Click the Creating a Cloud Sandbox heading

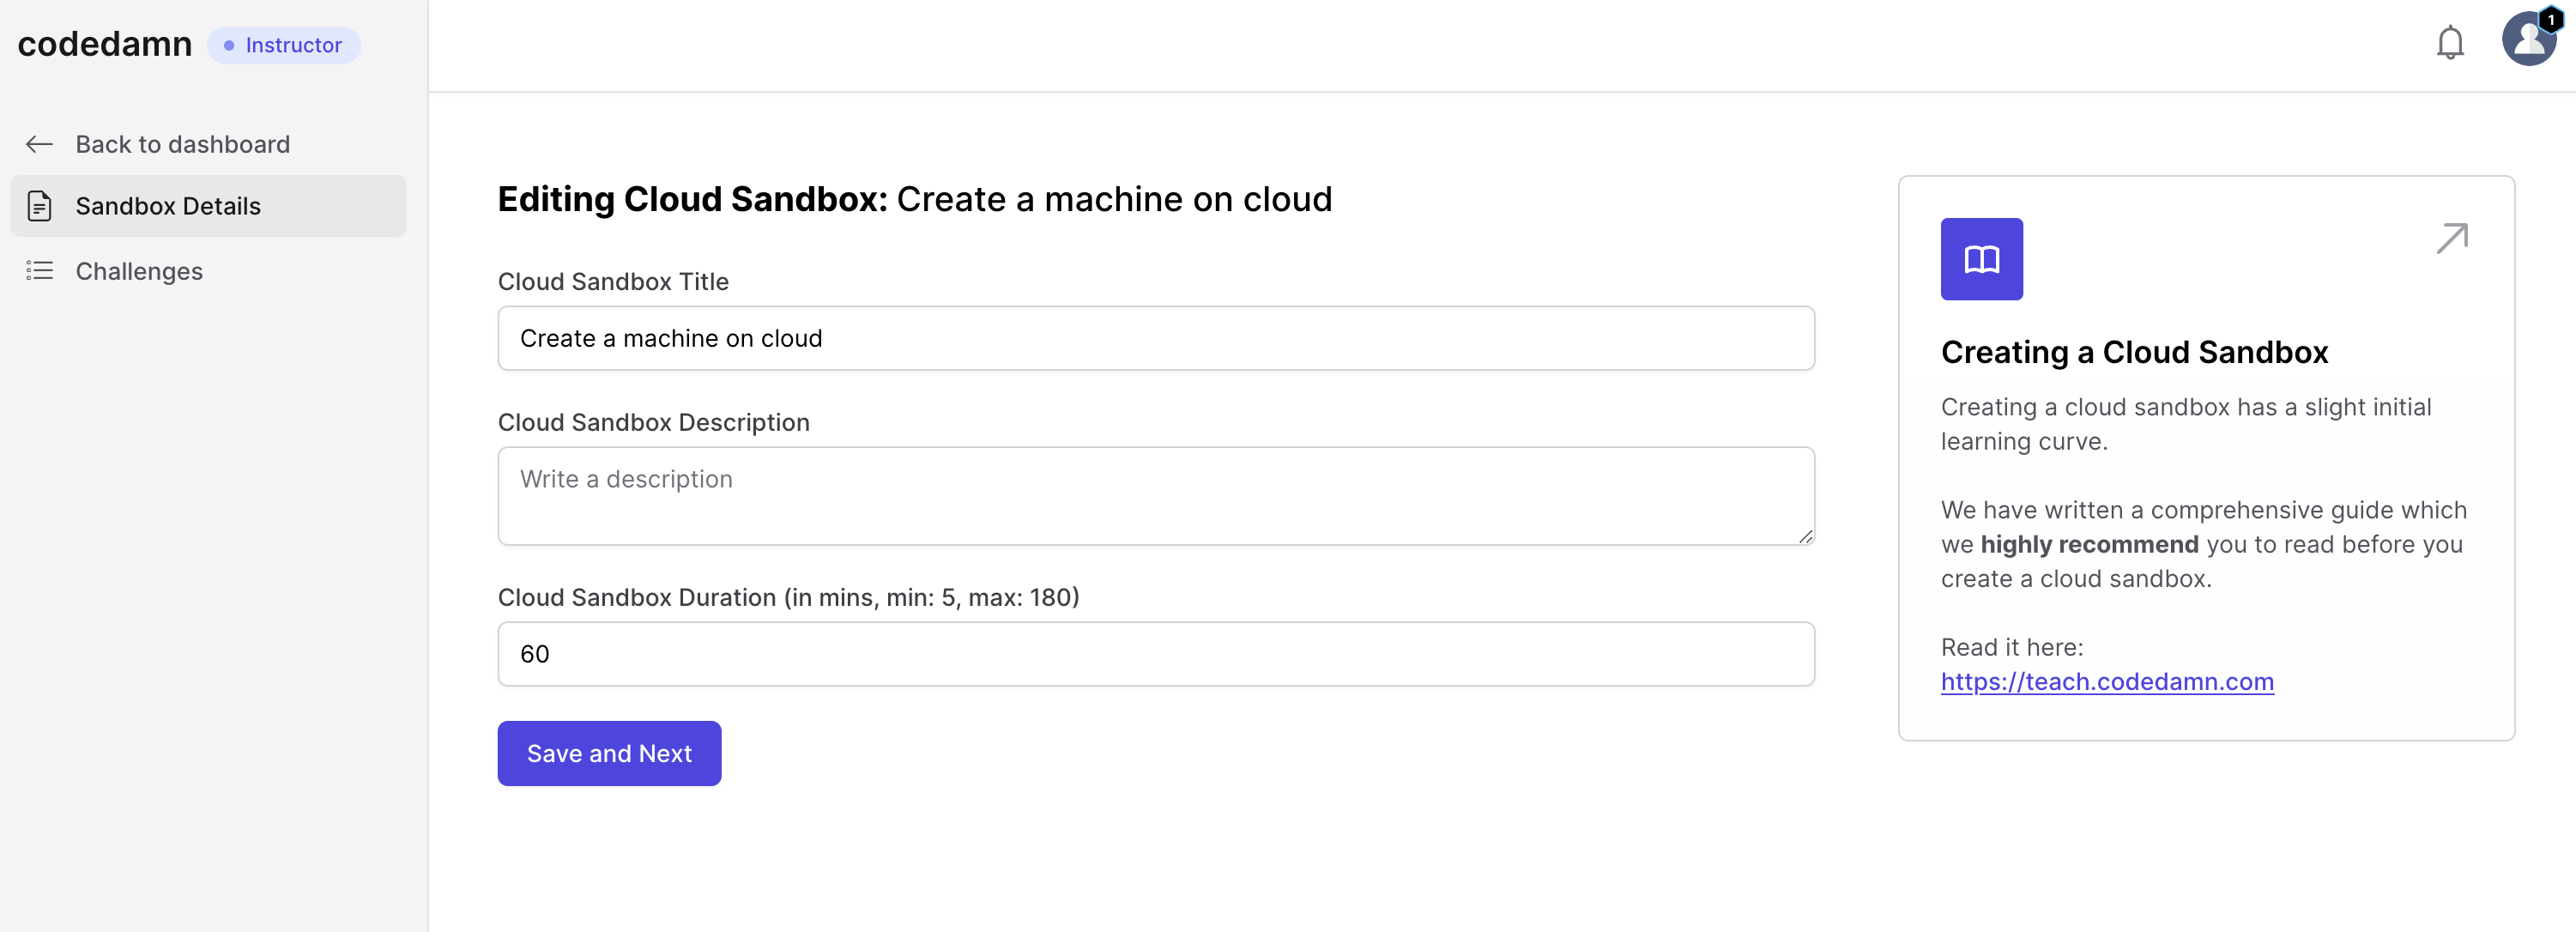coord(2133,352)
